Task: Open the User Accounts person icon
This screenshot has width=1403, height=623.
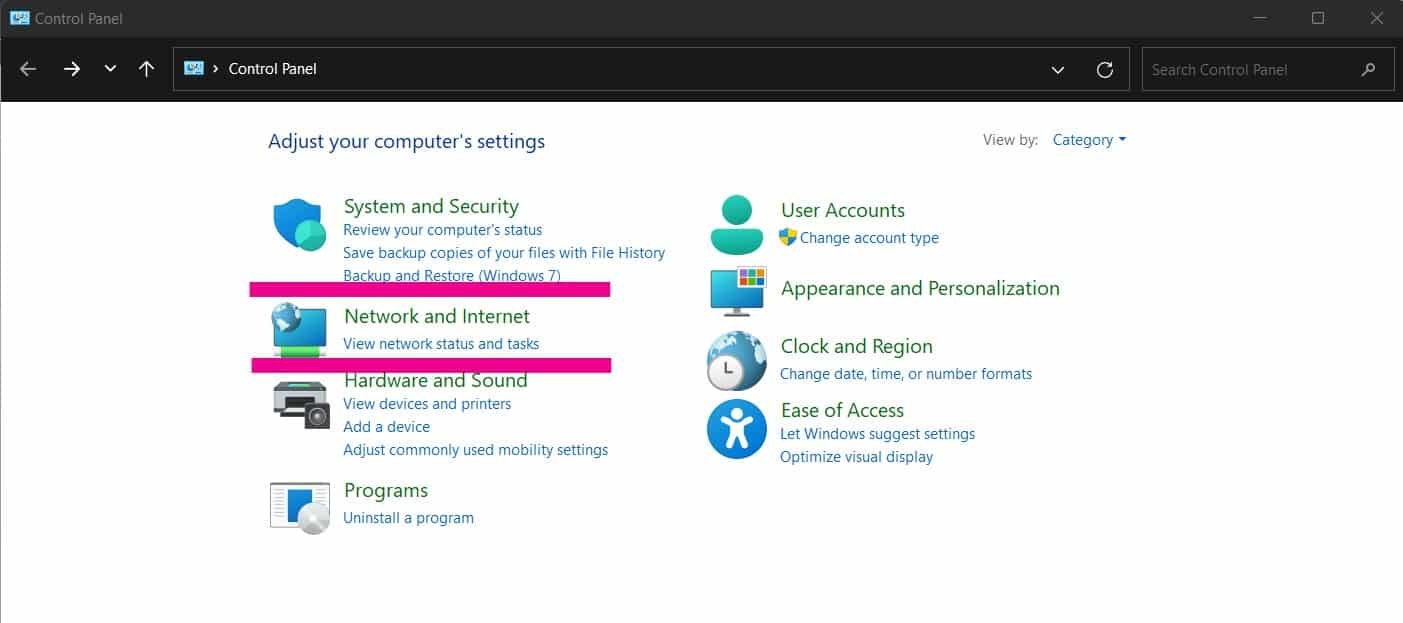Action: [737, 224]
